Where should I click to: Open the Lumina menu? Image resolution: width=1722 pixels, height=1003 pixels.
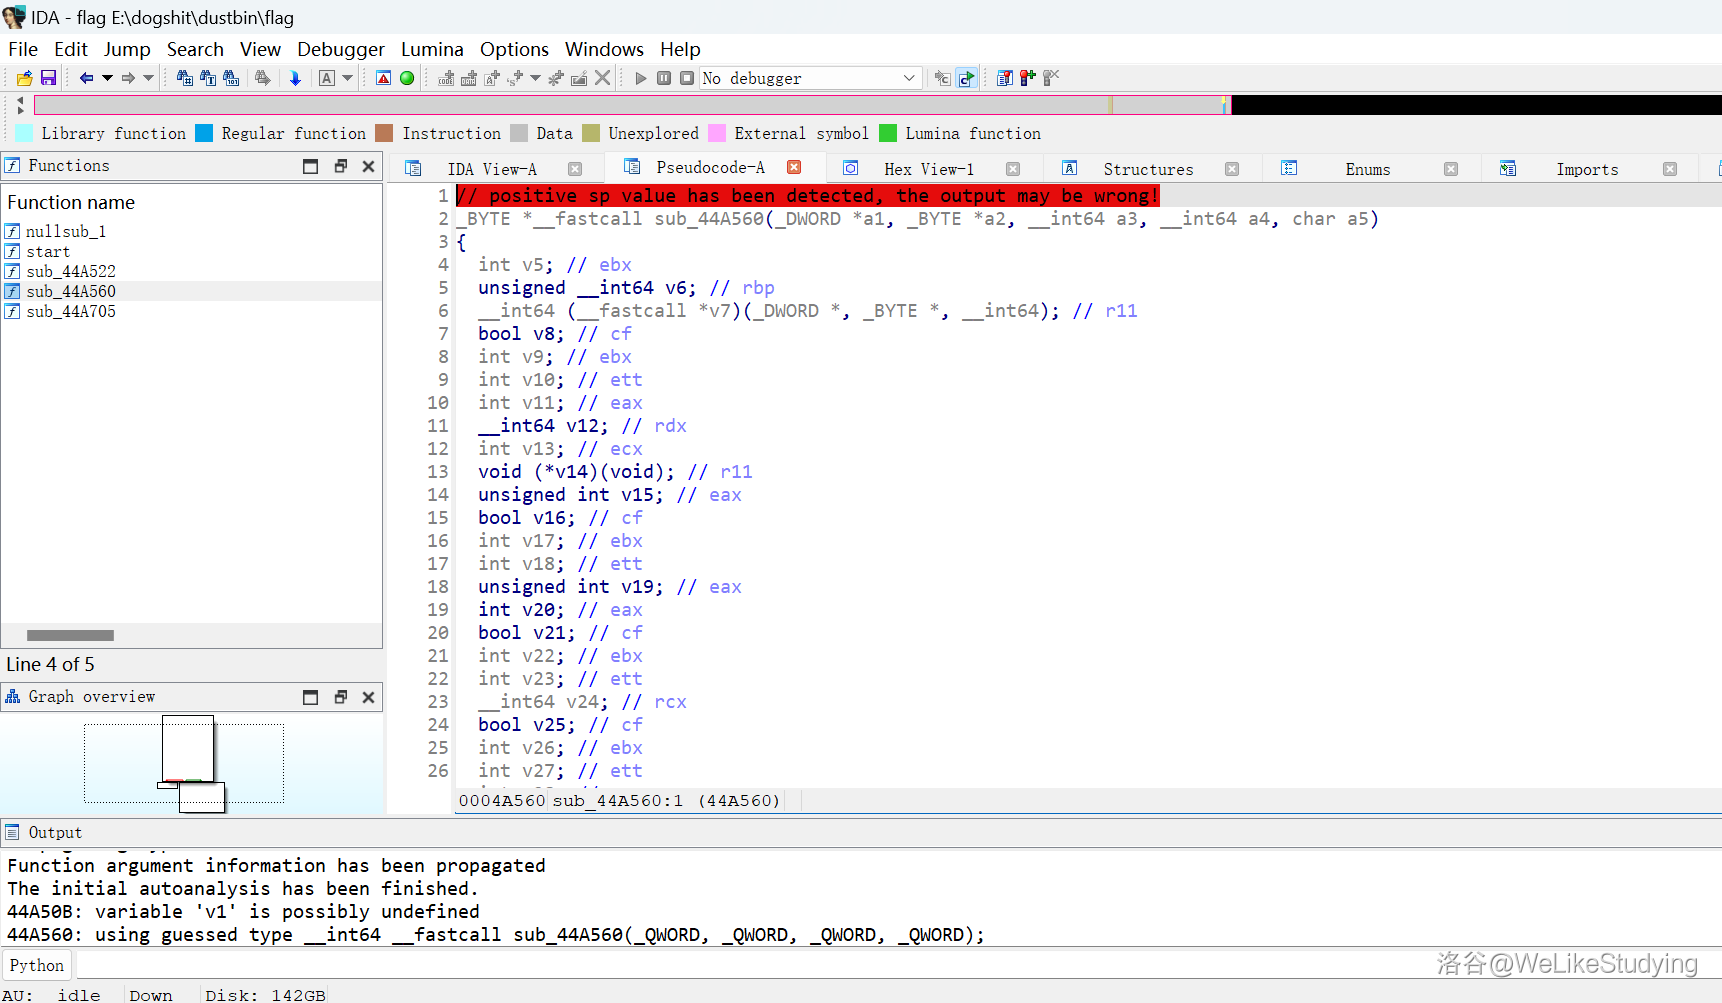[x=432, y=49]
